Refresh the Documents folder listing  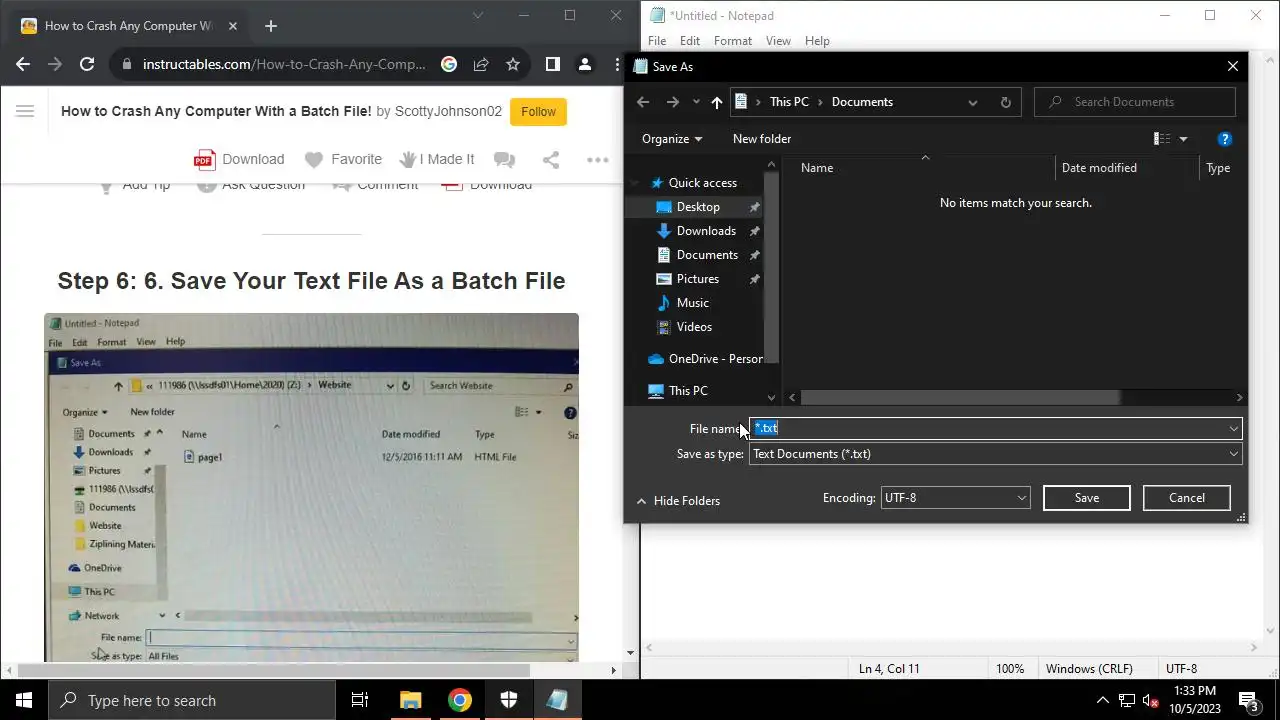pos(1005,102)
